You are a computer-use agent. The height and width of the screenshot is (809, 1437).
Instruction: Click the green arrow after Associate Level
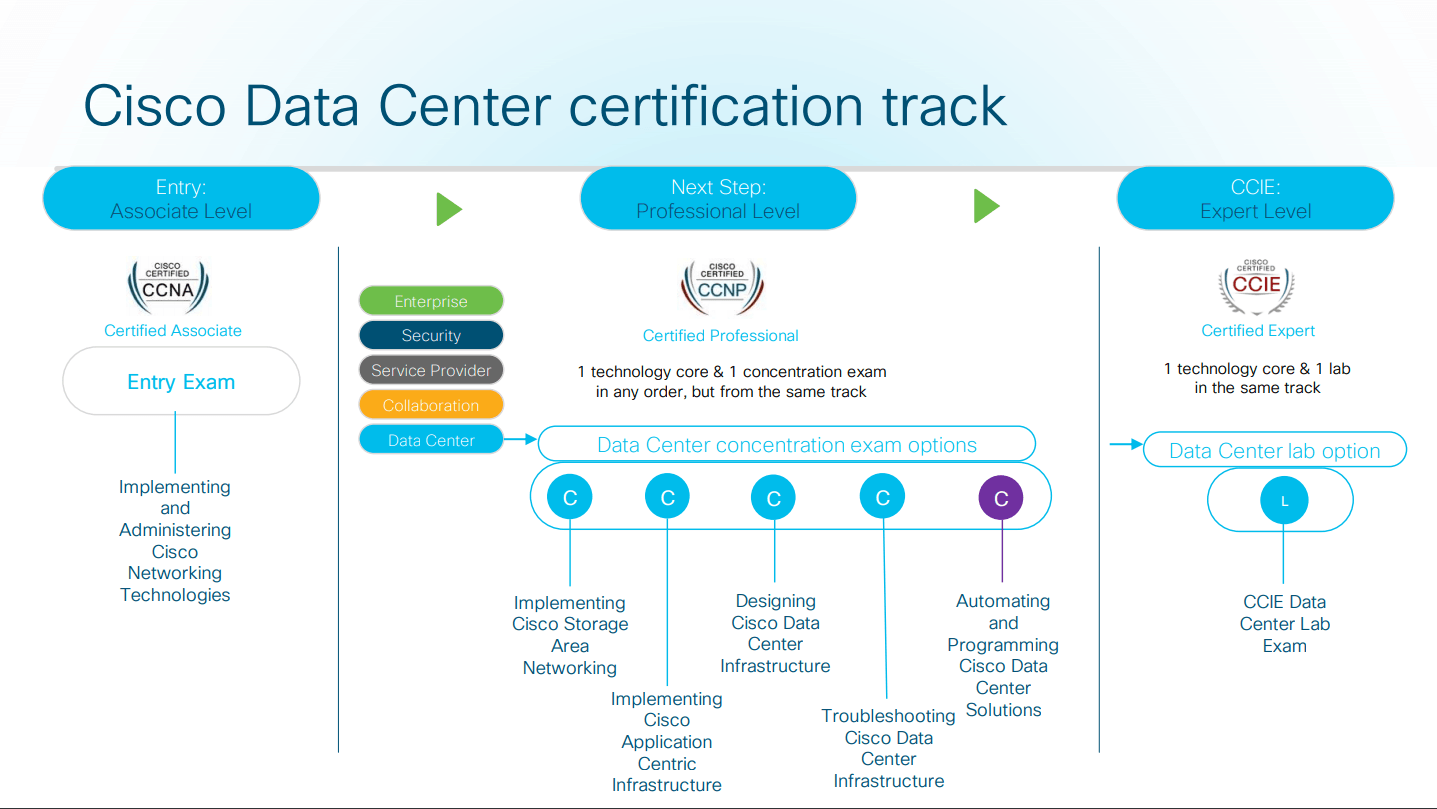pos(449,208)
